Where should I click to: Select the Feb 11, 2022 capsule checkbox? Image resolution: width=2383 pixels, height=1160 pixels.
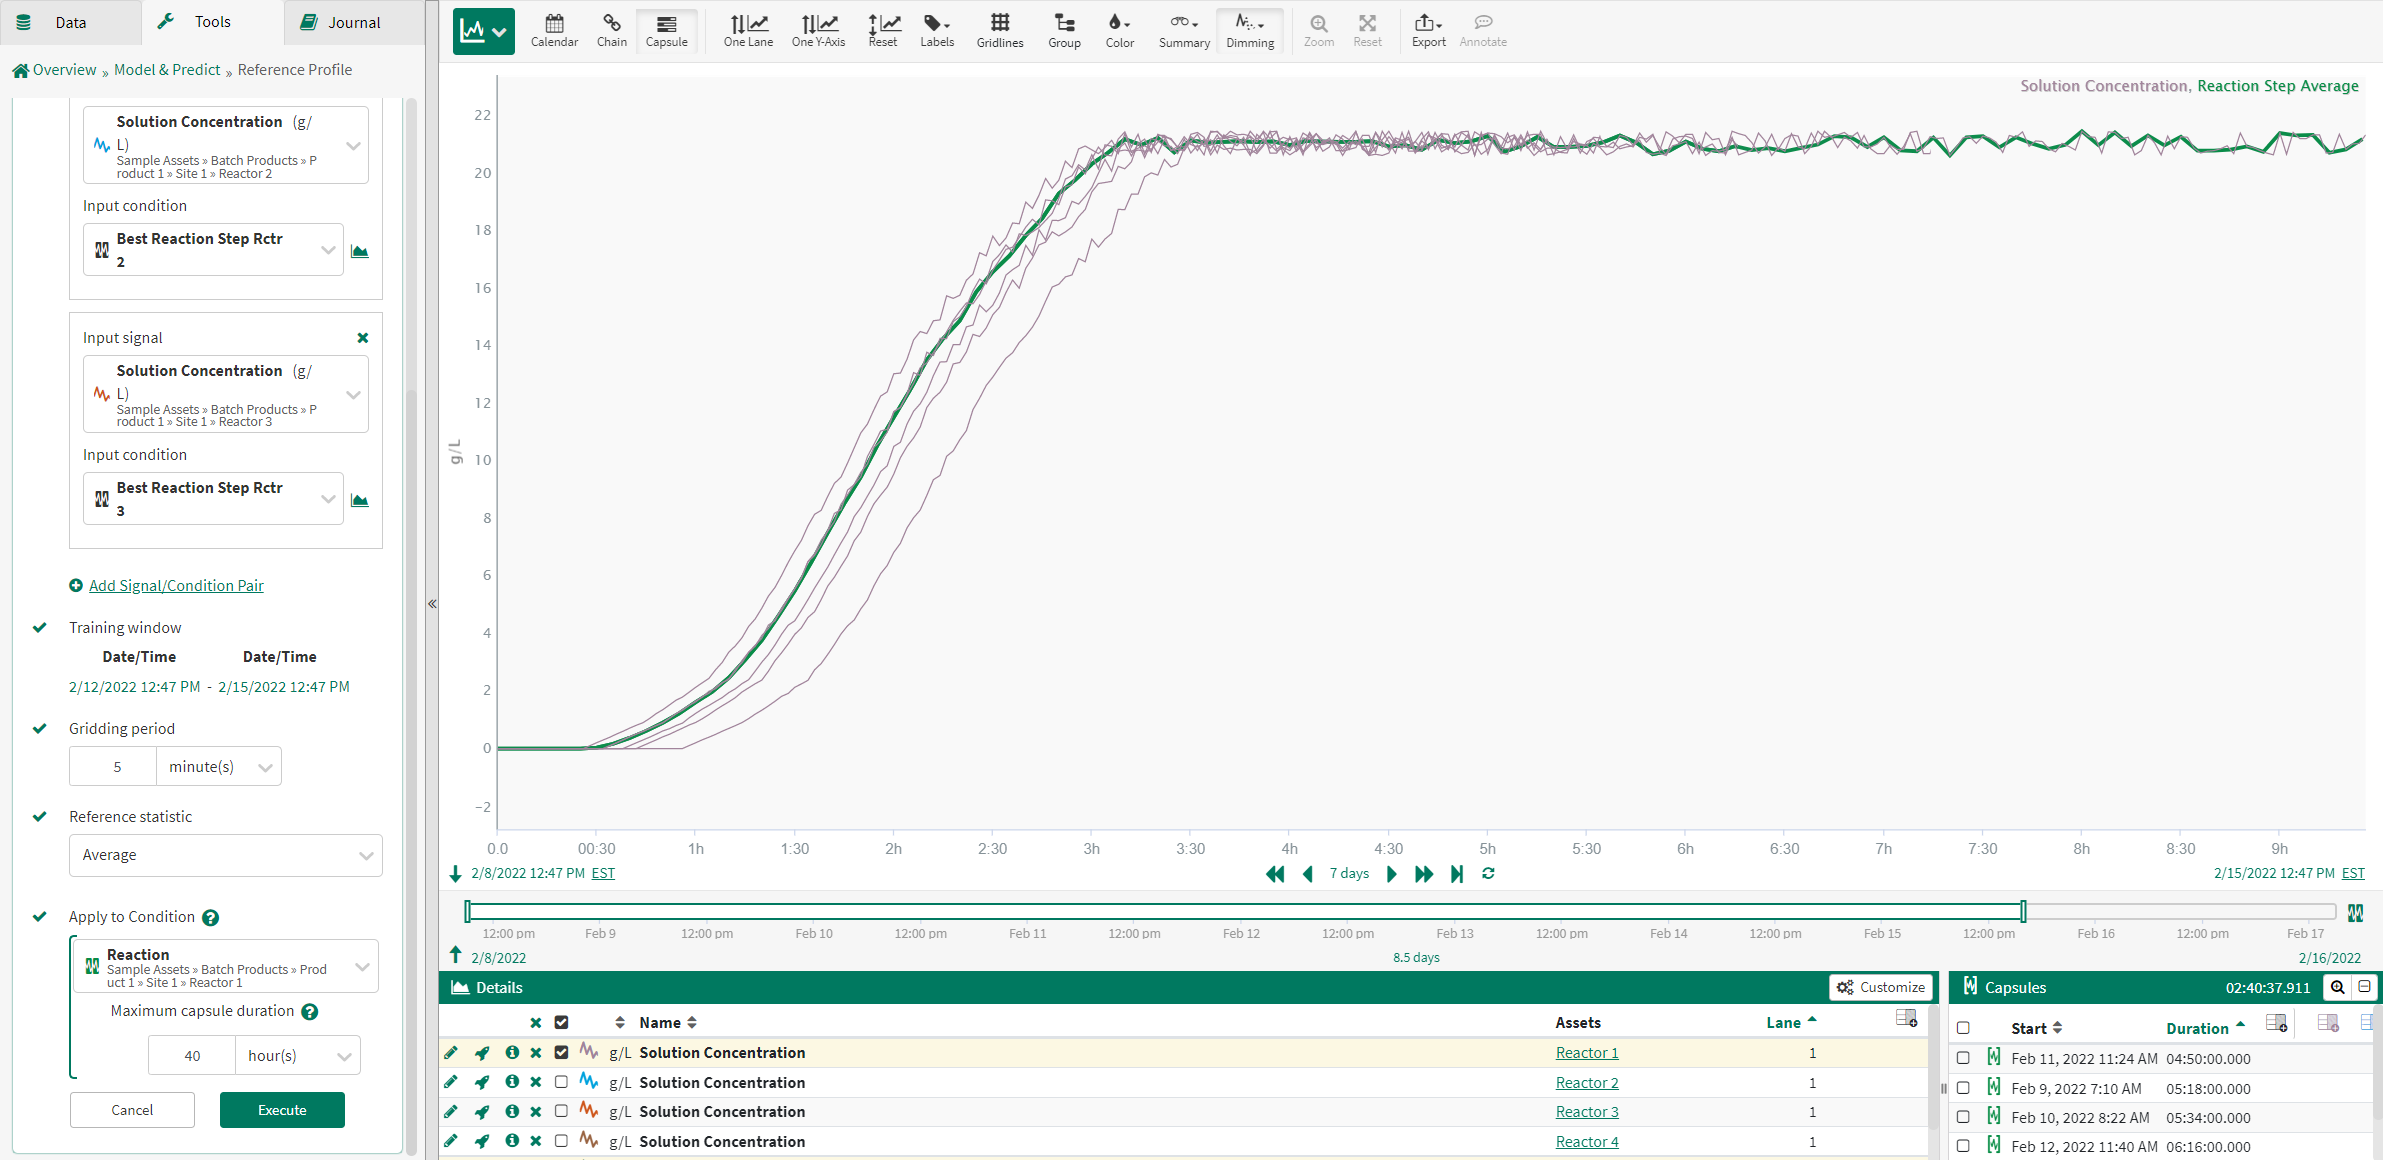tap(1963, 1058)
